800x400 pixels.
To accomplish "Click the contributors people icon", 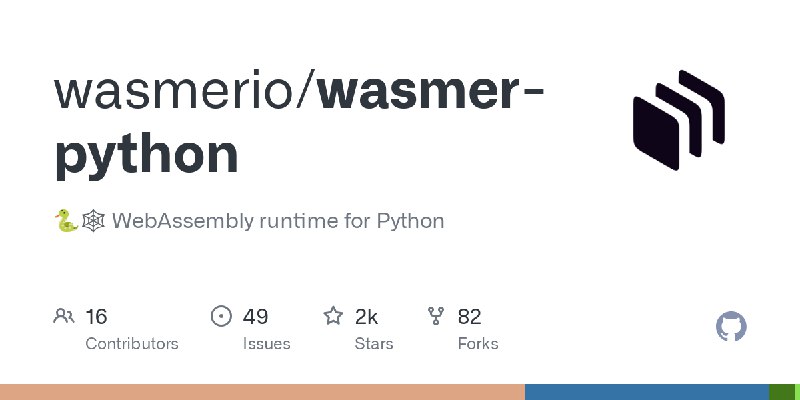I will click(64, 316).
